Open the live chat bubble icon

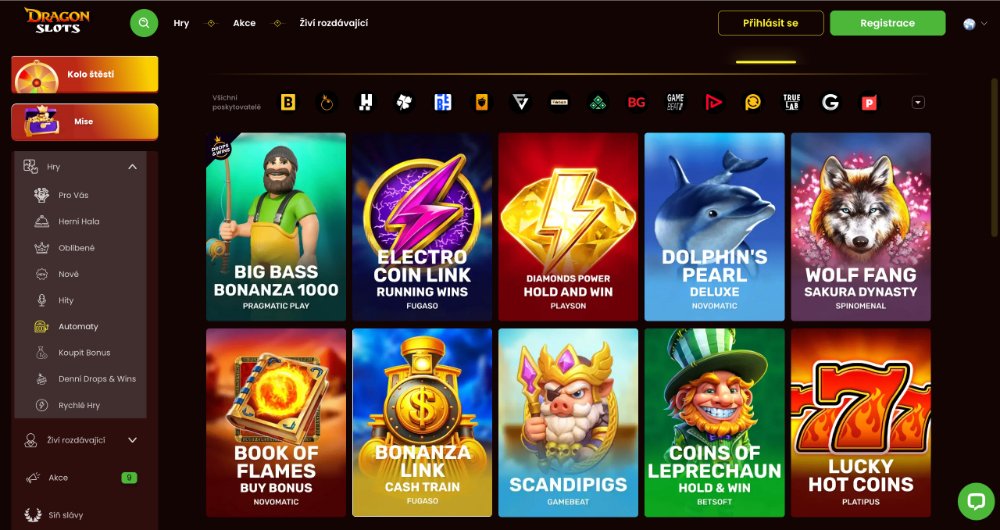(976, 501)
